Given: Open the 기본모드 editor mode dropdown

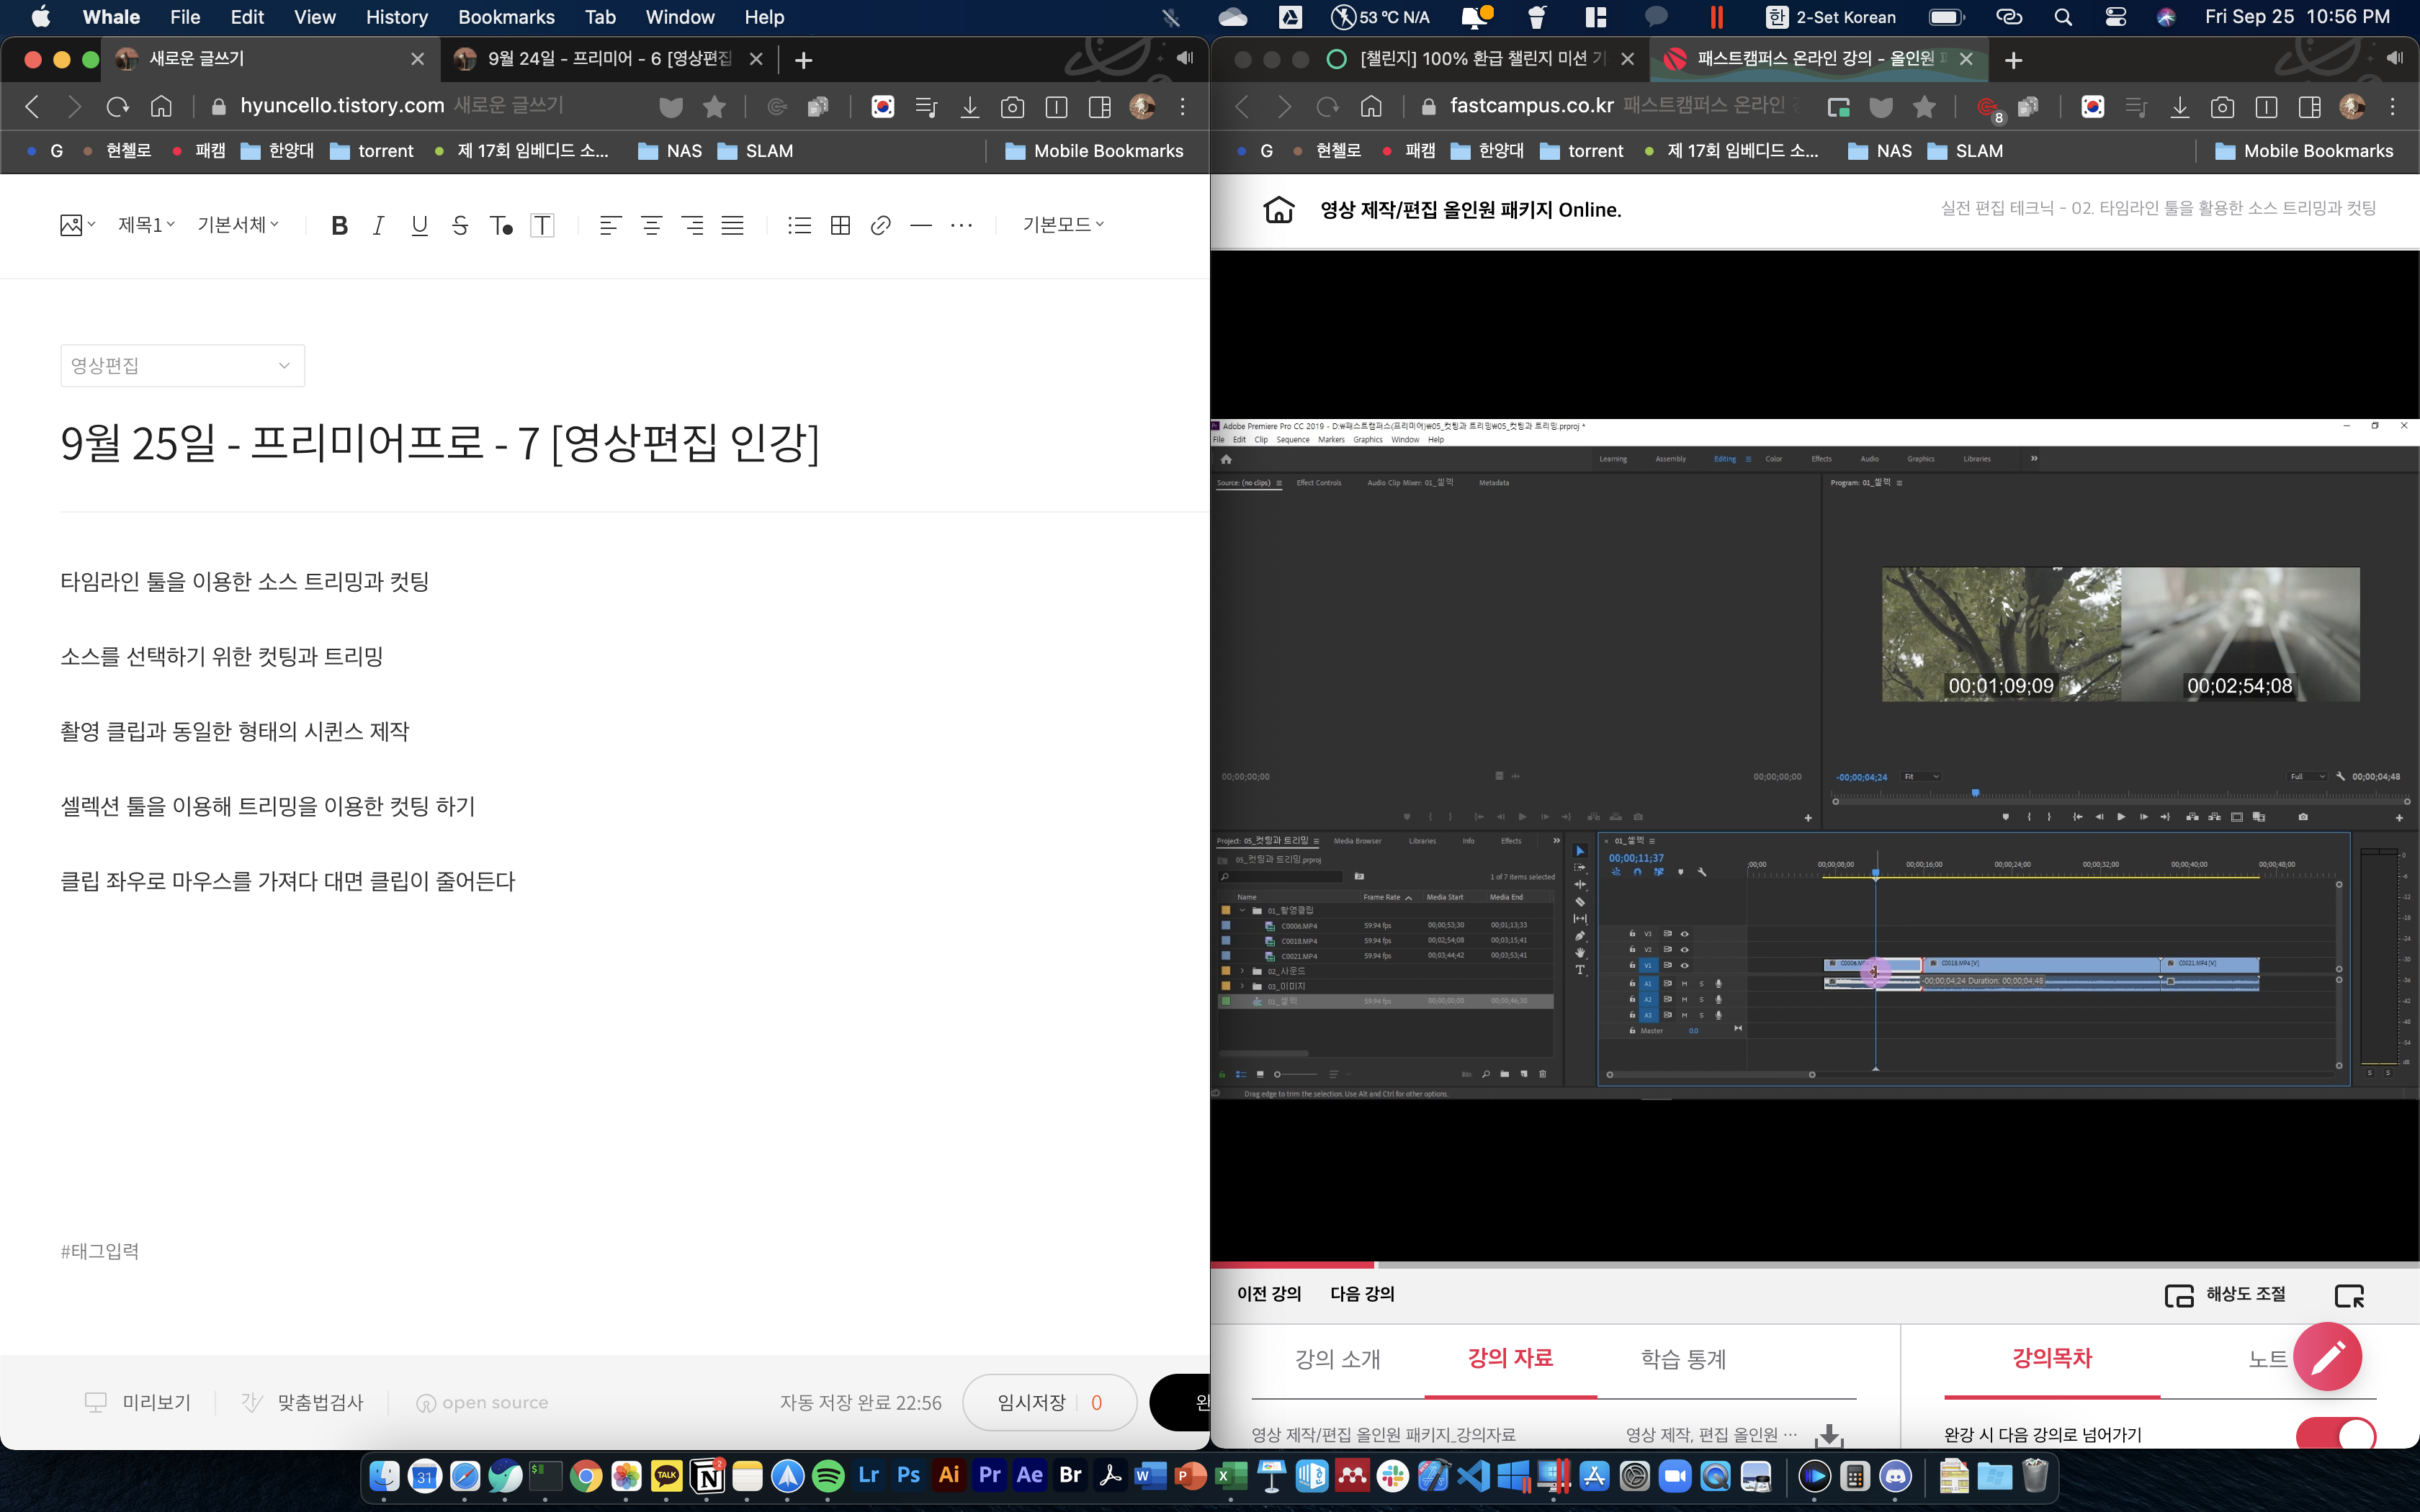Looking at the screenshot, I should click(1062, 225).
